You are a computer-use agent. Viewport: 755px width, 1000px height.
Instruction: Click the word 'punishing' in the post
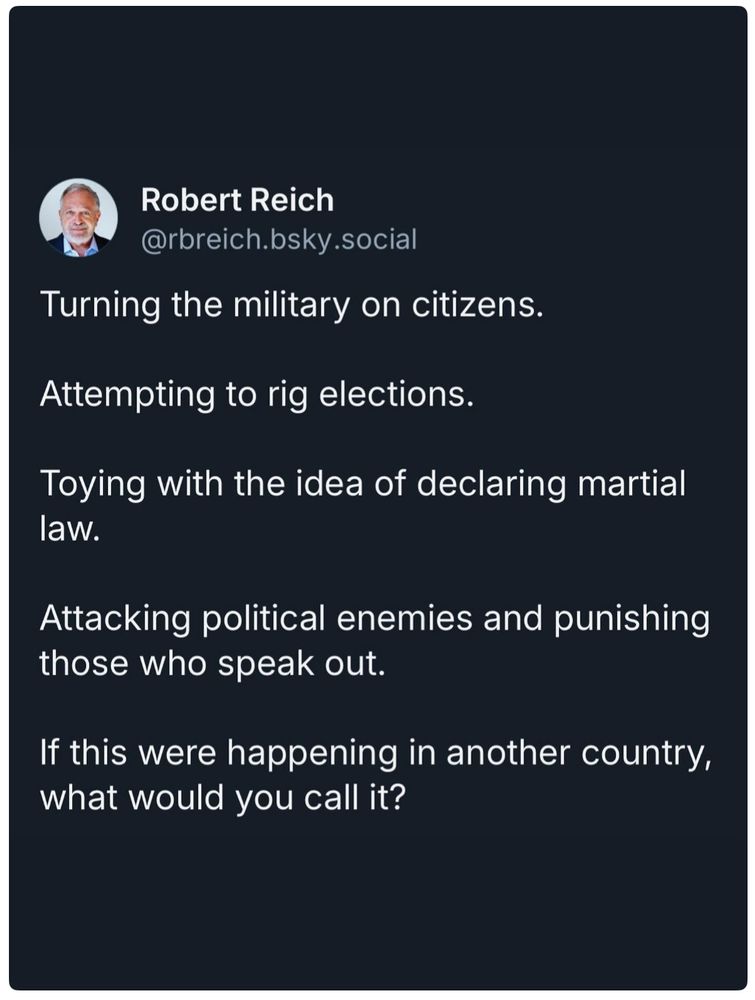point(631,620)
